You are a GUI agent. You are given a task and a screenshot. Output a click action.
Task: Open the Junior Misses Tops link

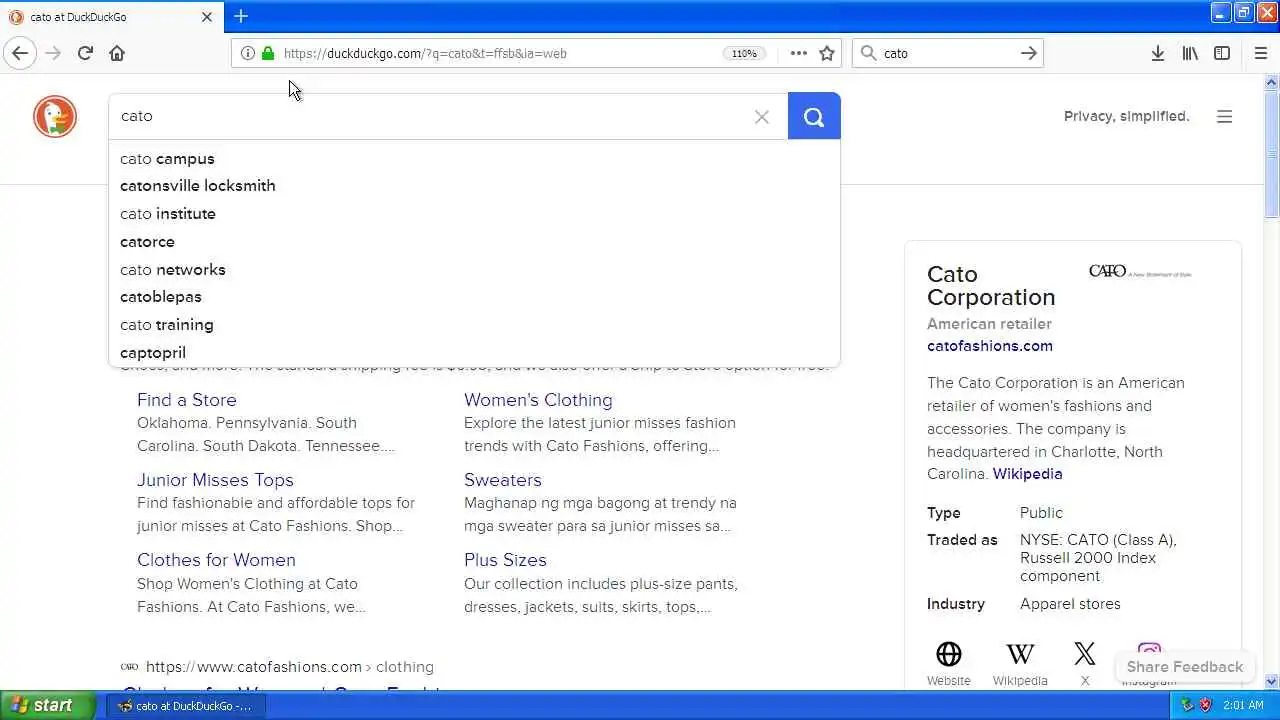coord(215,480)
